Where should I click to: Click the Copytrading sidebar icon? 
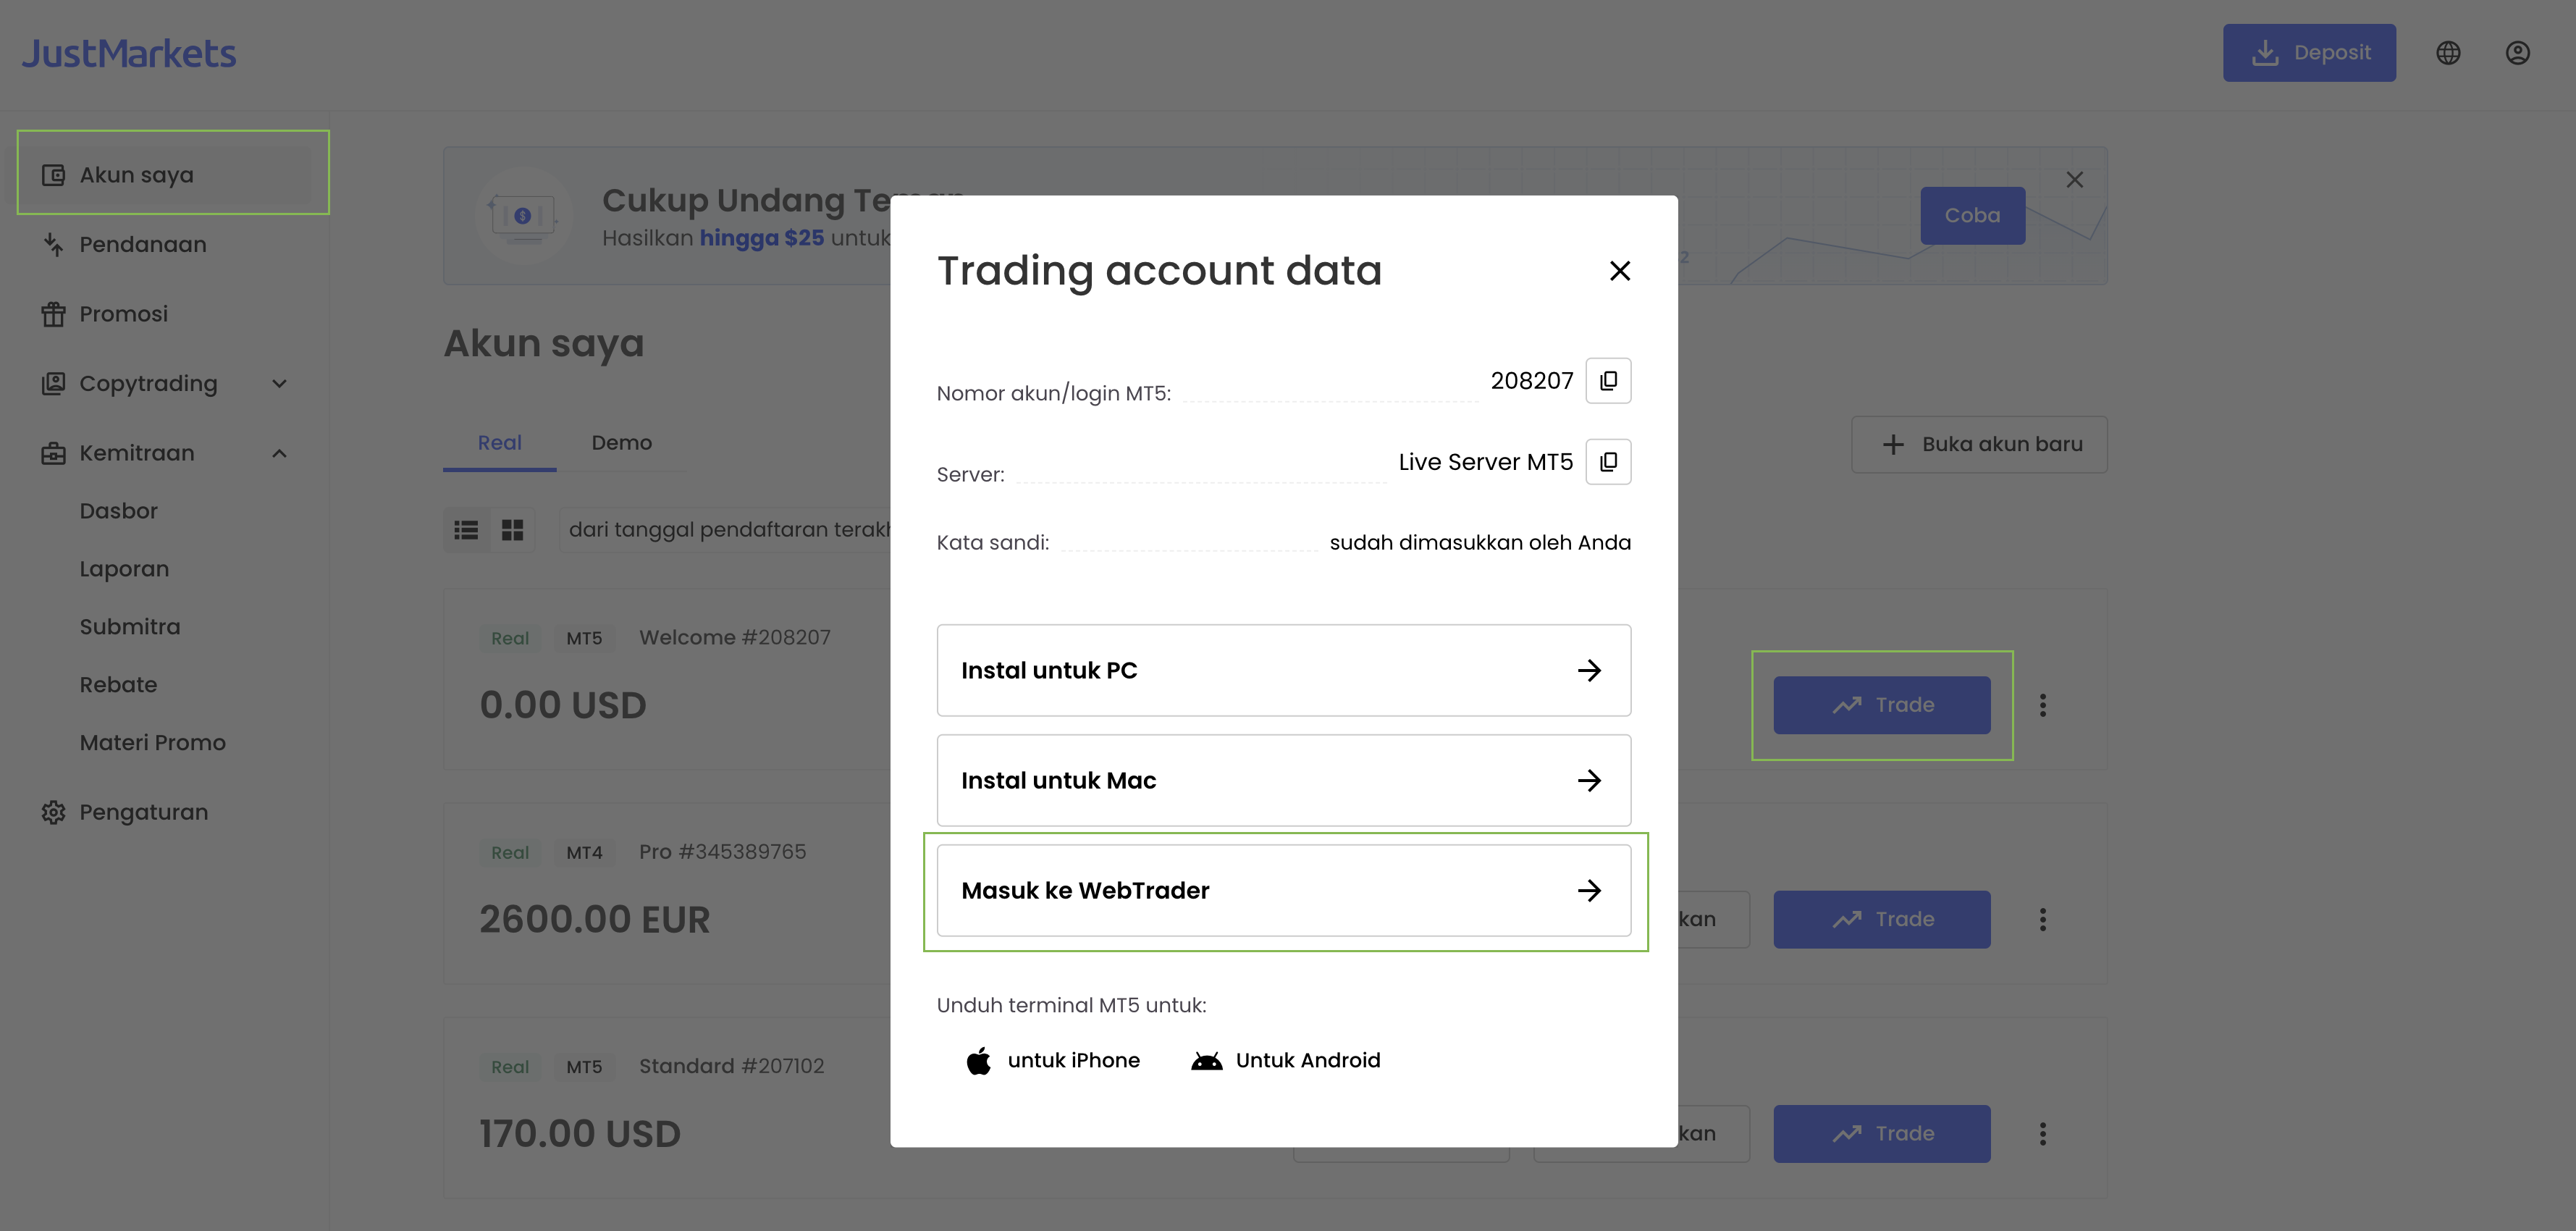(53, 383)
